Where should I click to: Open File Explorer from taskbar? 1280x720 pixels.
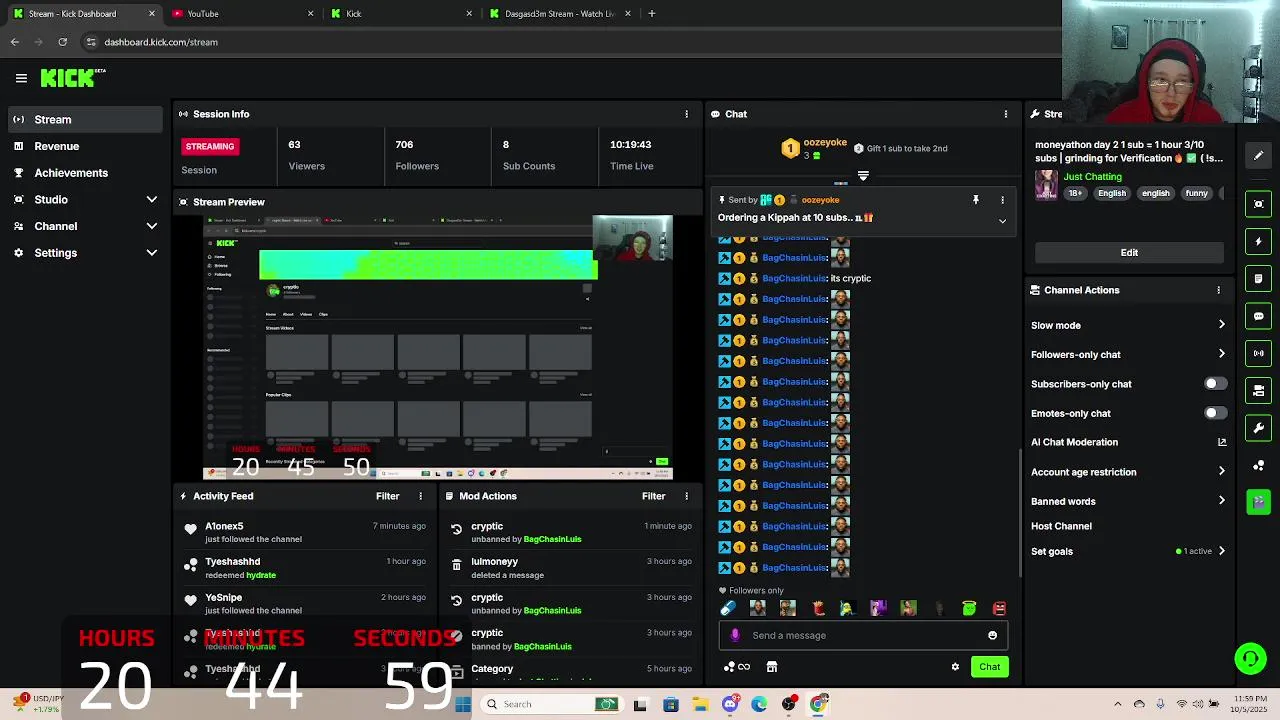[x=700, y=704]
